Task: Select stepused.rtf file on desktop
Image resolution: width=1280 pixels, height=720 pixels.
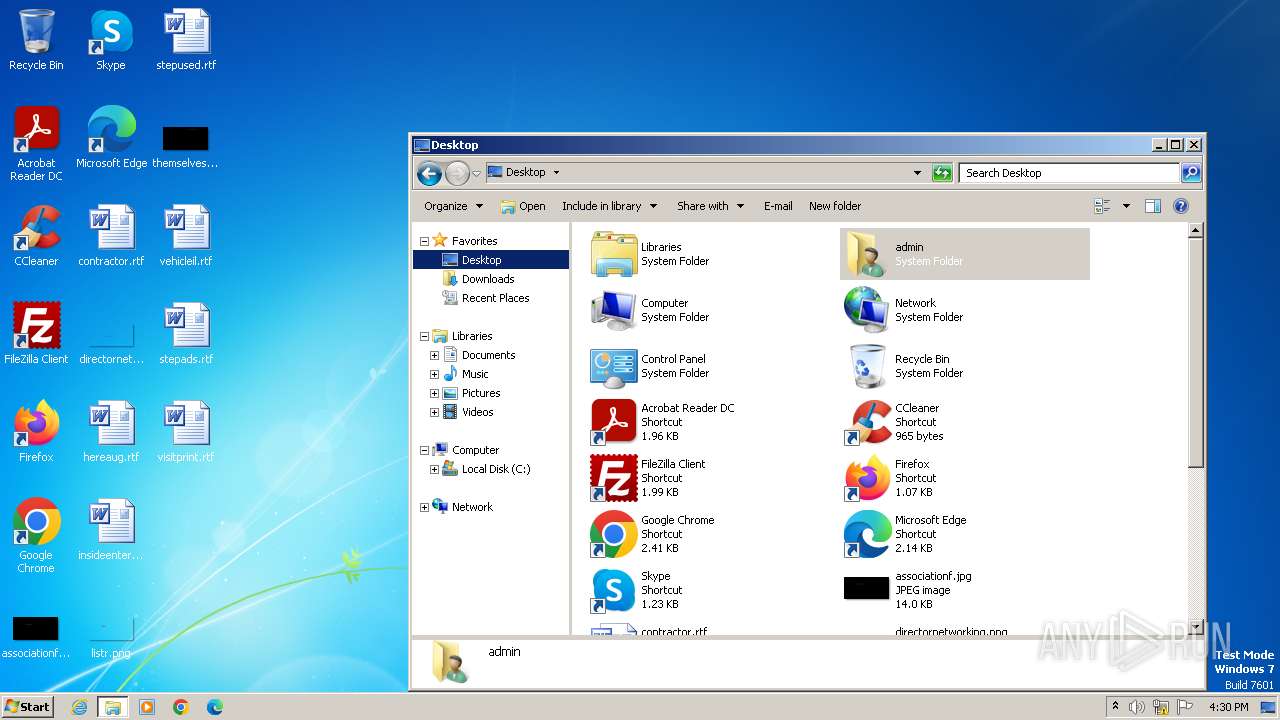Action: coord(186,40)
